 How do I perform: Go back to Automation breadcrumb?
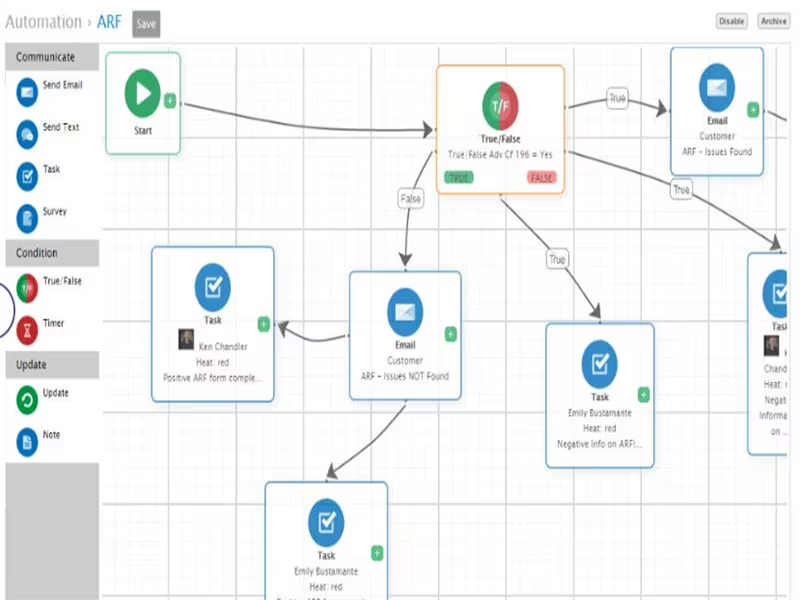[x=43, y=22]
